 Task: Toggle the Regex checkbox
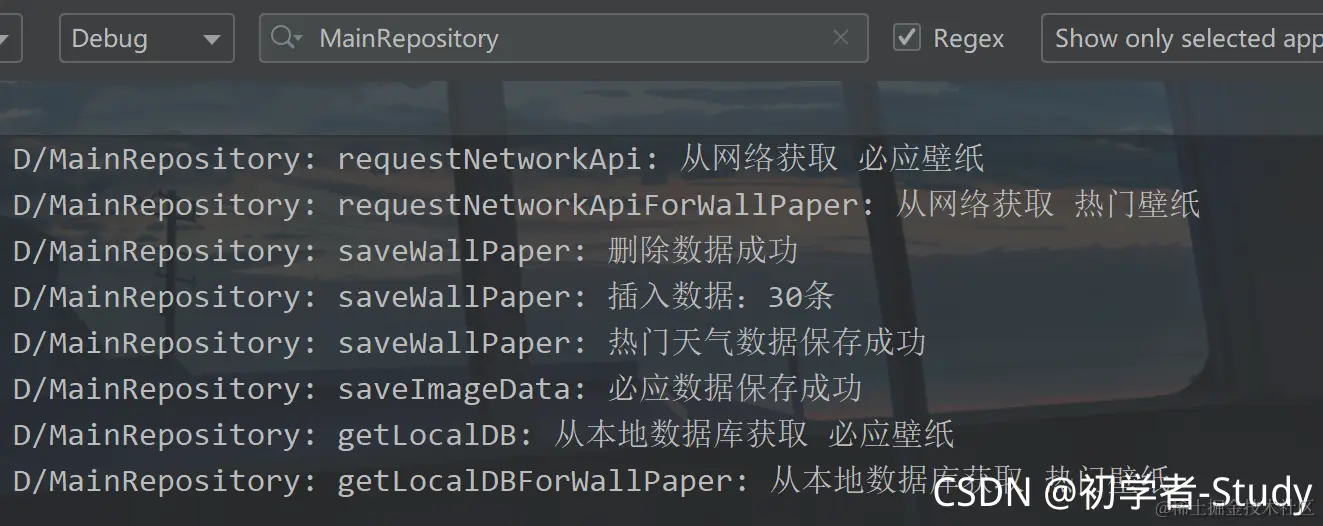pos(907,38)
